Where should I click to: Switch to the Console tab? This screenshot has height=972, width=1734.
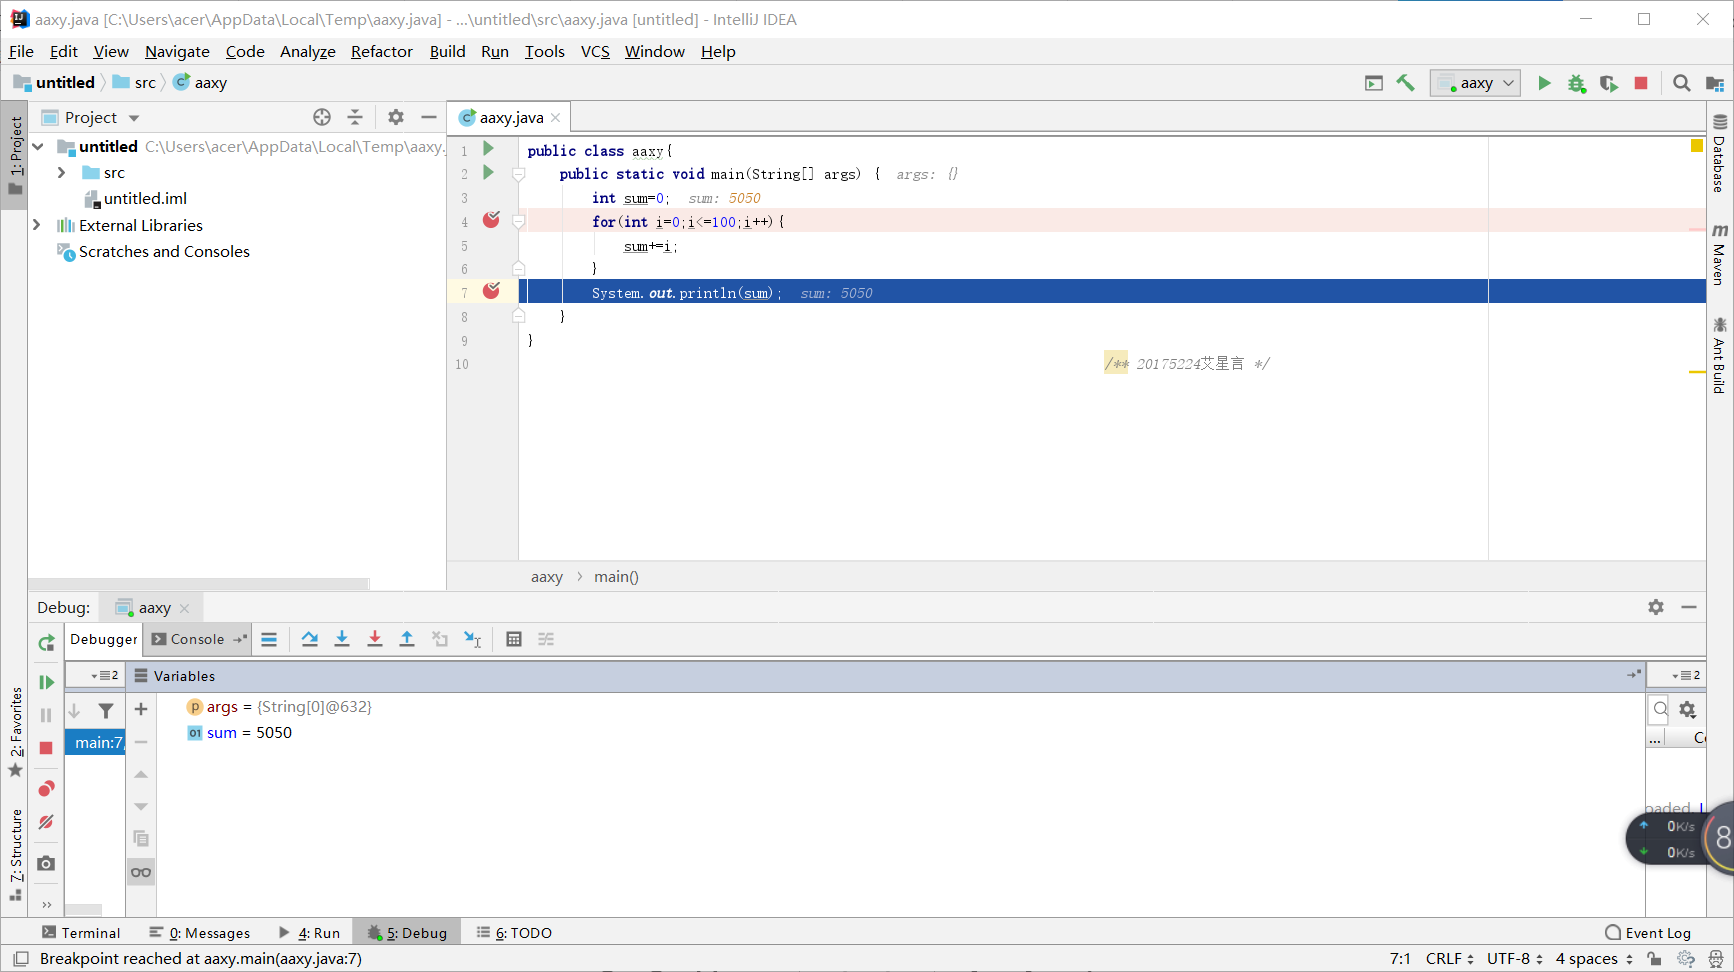coord(196,639)
